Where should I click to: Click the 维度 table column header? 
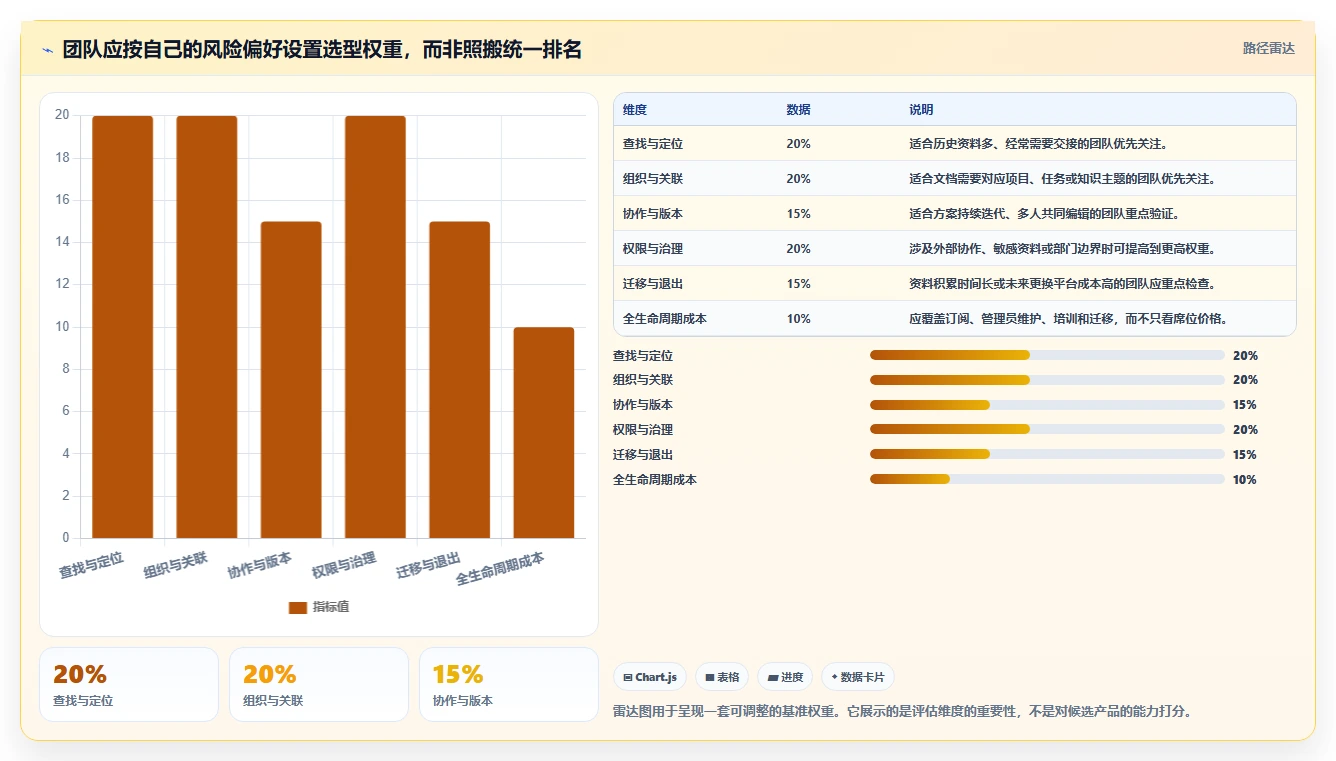click(x=635, y=110)
